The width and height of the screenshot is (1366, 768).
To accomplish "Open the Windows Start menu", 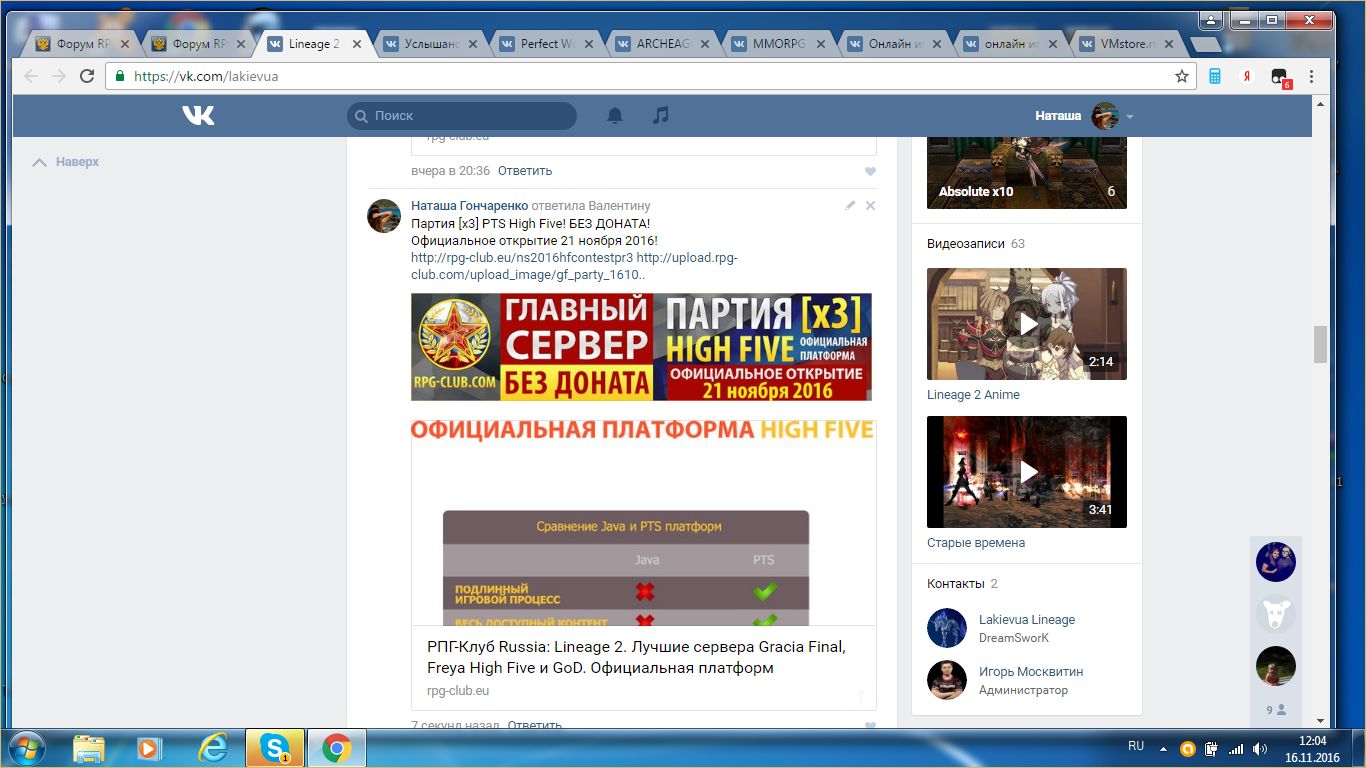I will tap(25, 748).
